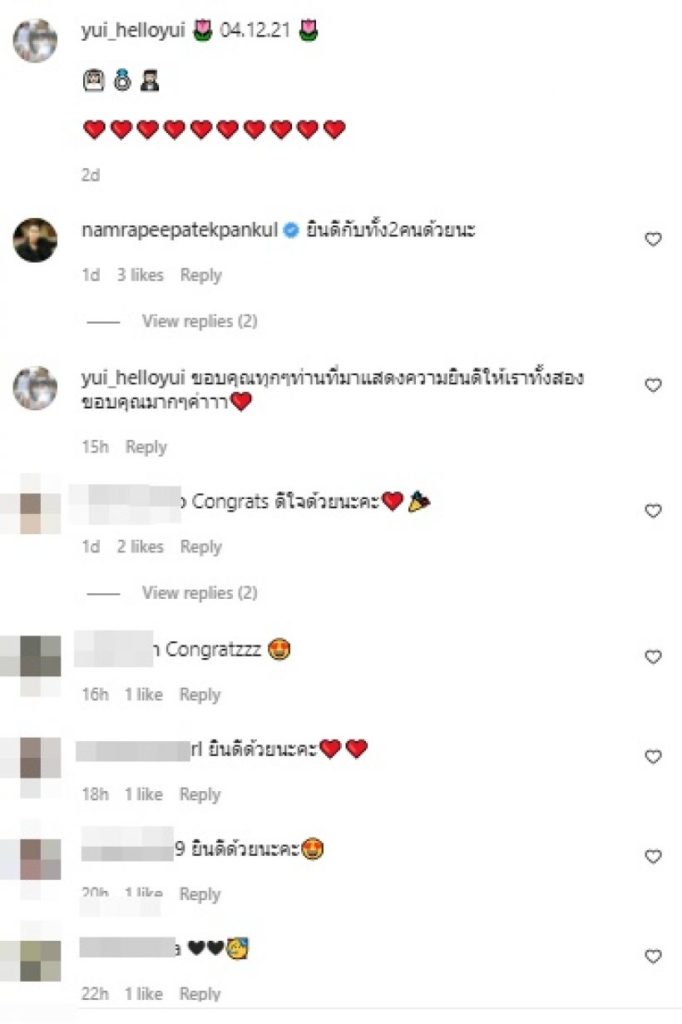Reply to the 'Congratzzz' comment
Screen dimensions: 682x1024
click(x=200, y=694)
